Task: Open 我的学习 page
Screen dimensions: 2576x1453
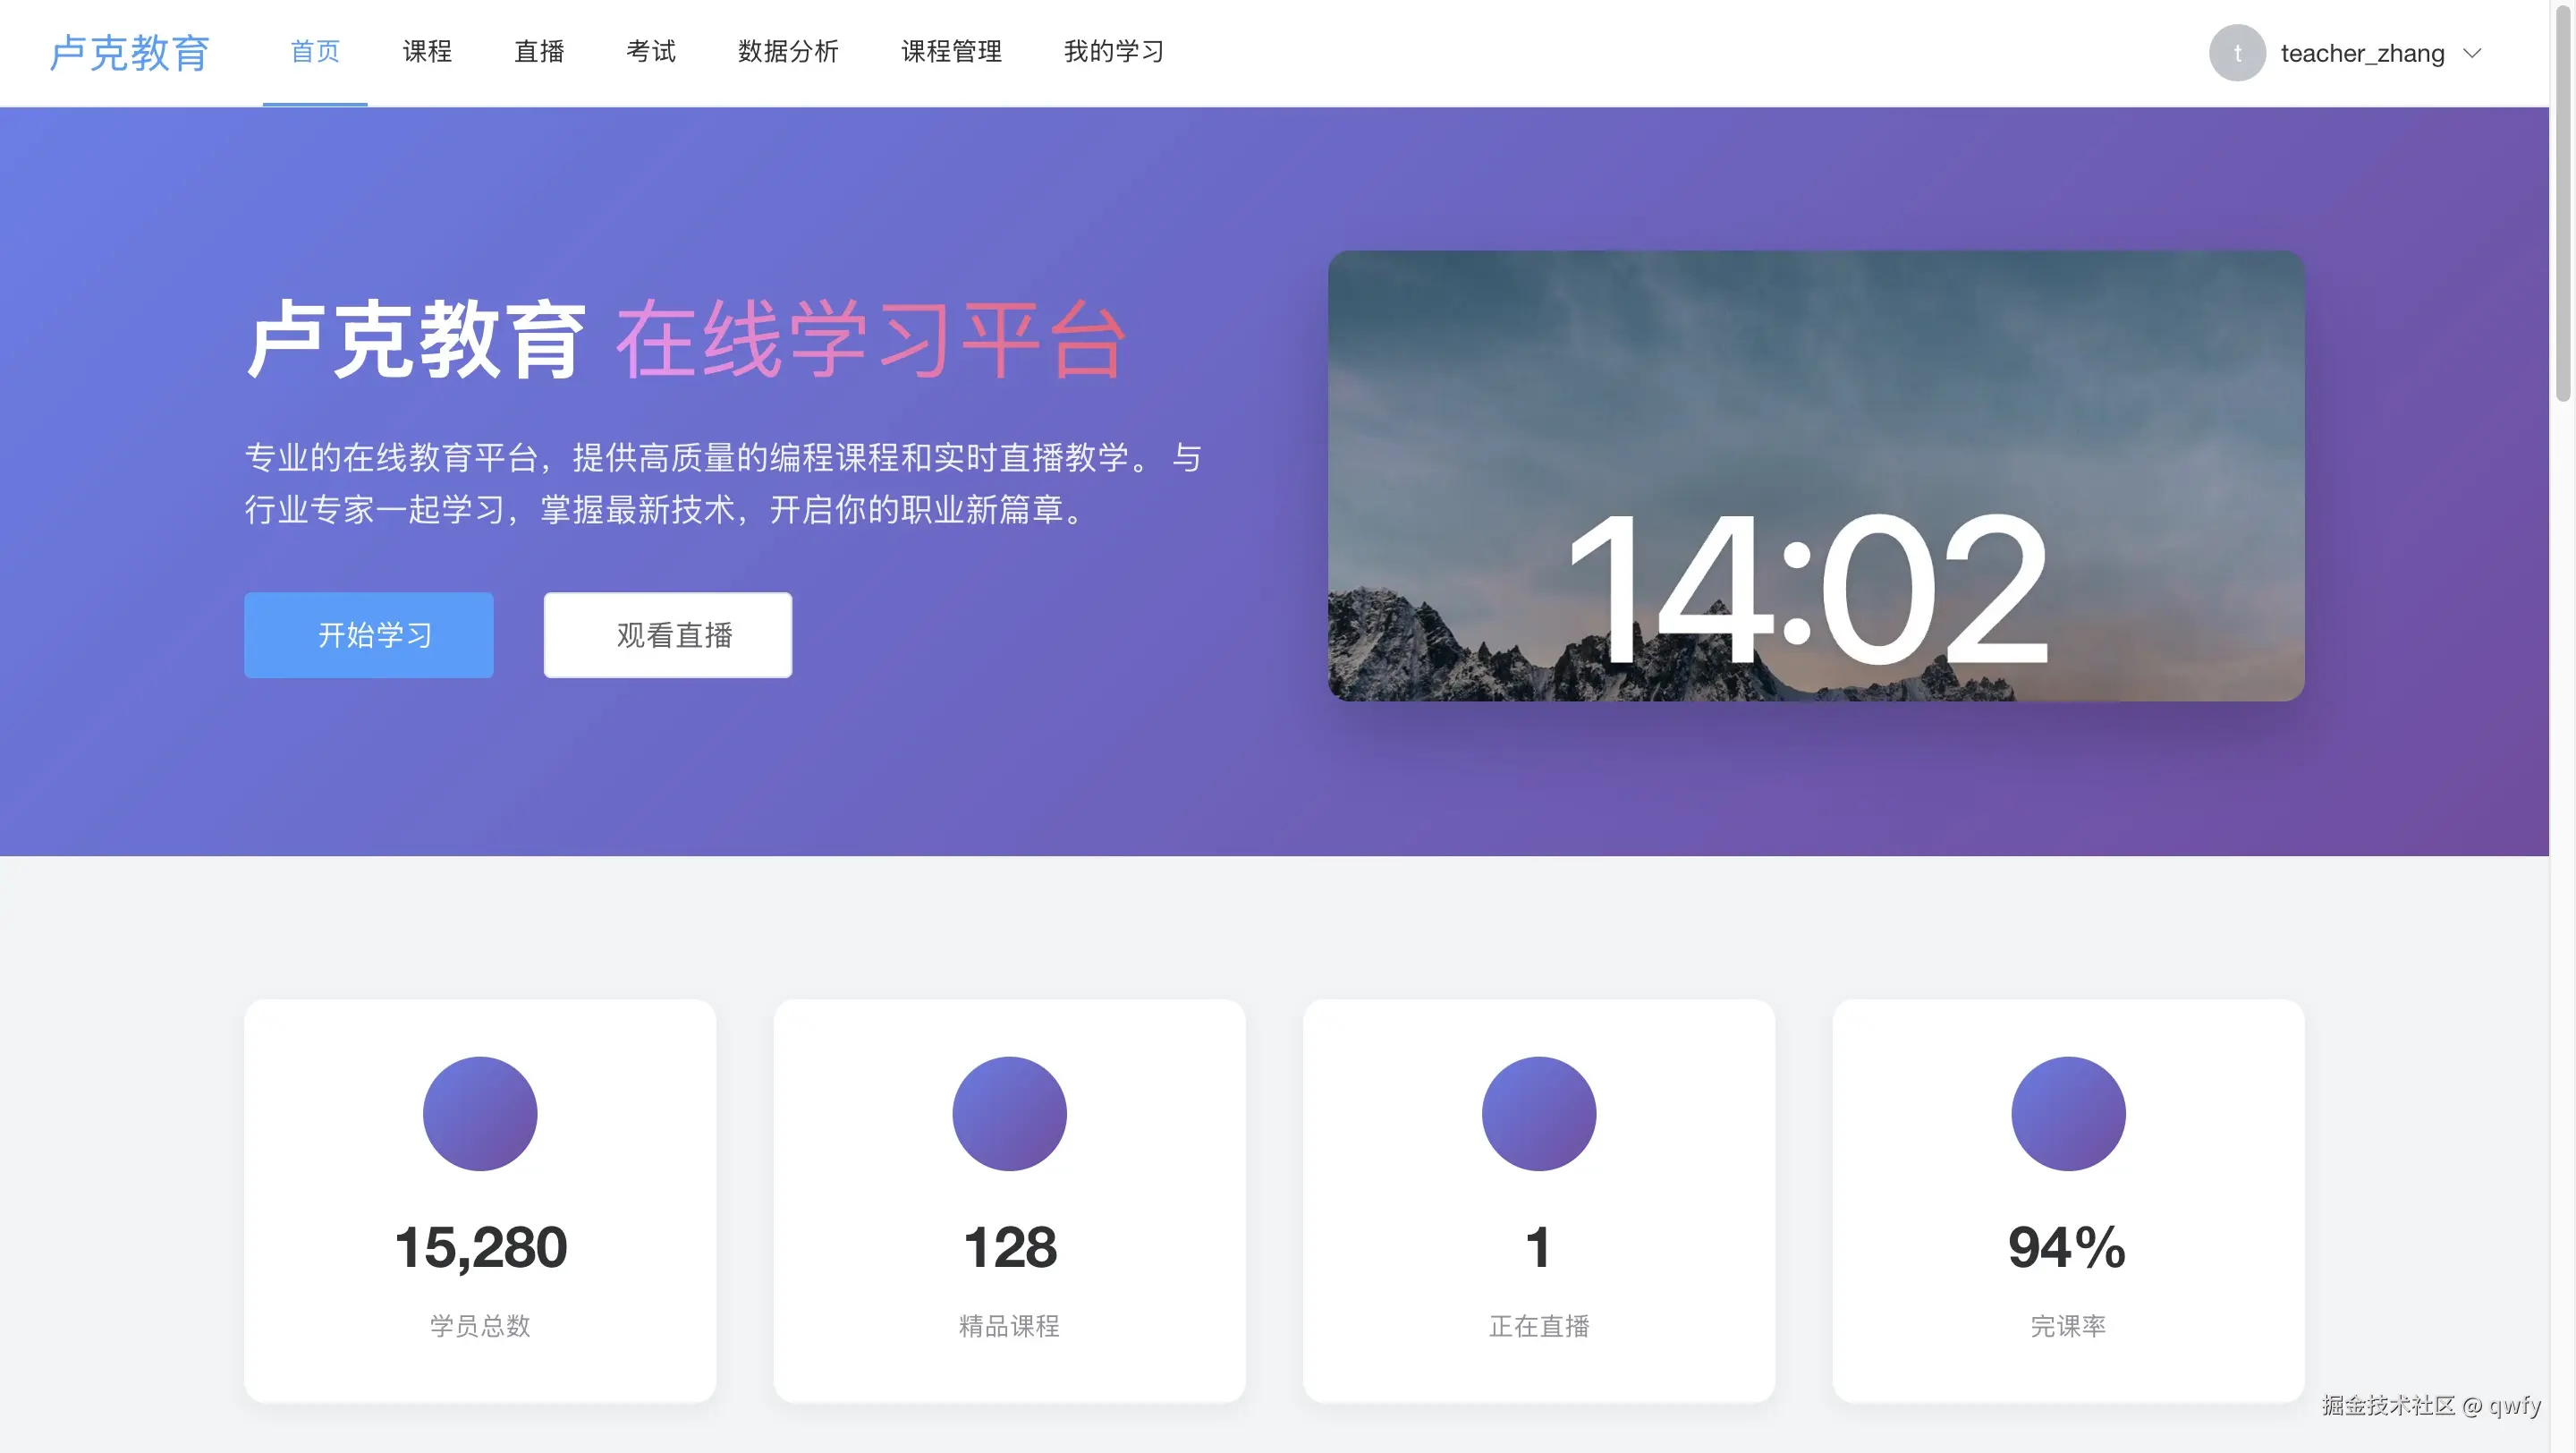Action: (x=1113, y=52)
